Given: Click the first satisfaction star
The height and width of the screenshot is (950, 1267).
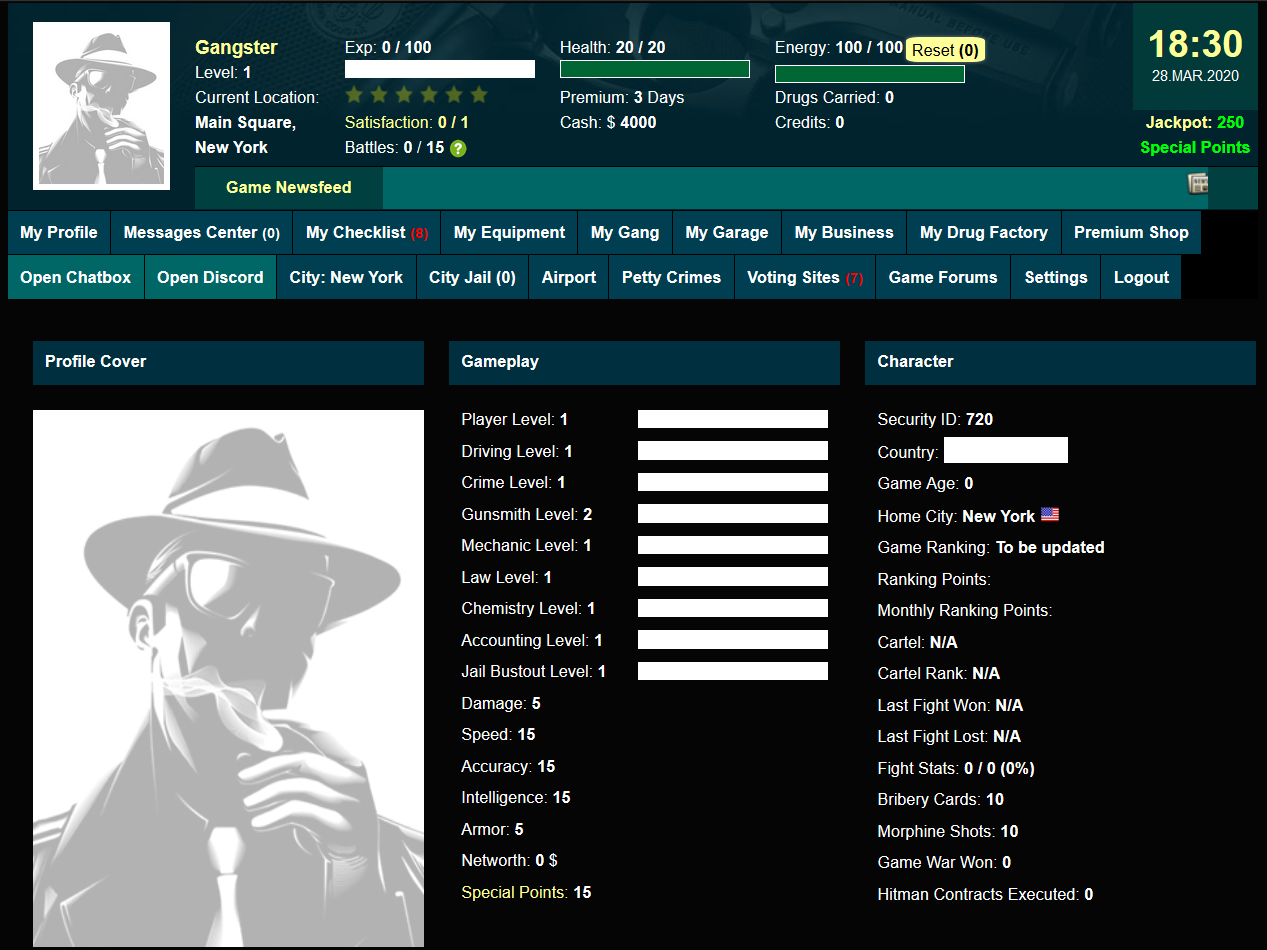Looking at the screenshot, I should [x=353, y=95].
